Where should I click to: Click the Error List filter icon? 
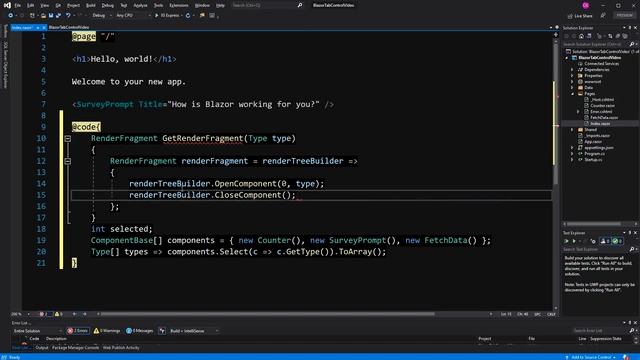162,331
